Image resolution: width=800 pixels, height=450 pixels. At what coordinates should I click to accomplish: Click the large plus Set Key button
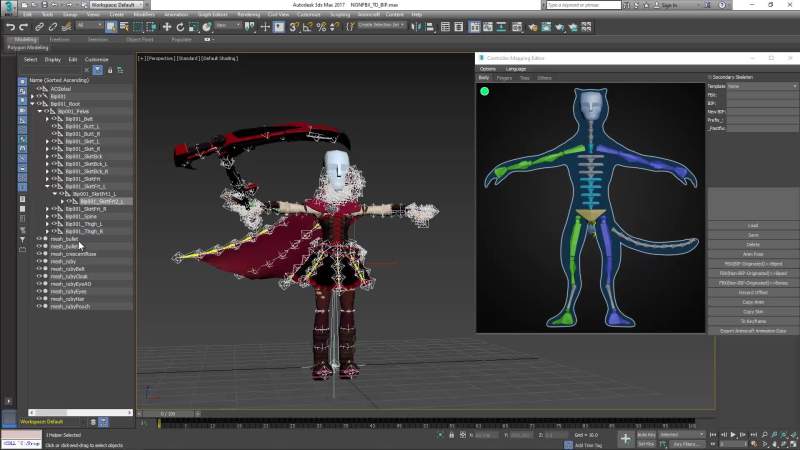[x=626, y=437]
